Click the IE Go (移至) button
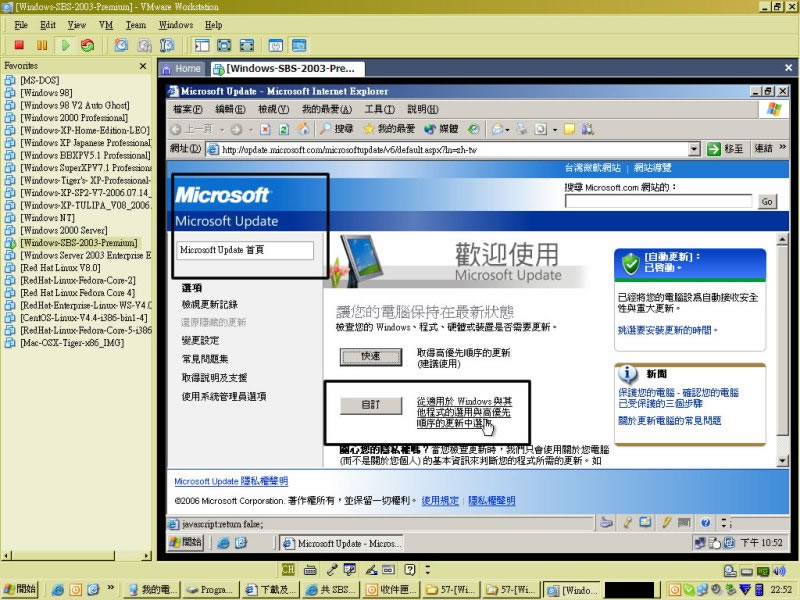The width and height of the screenshot is (800, 600). (x=724, y=149)
